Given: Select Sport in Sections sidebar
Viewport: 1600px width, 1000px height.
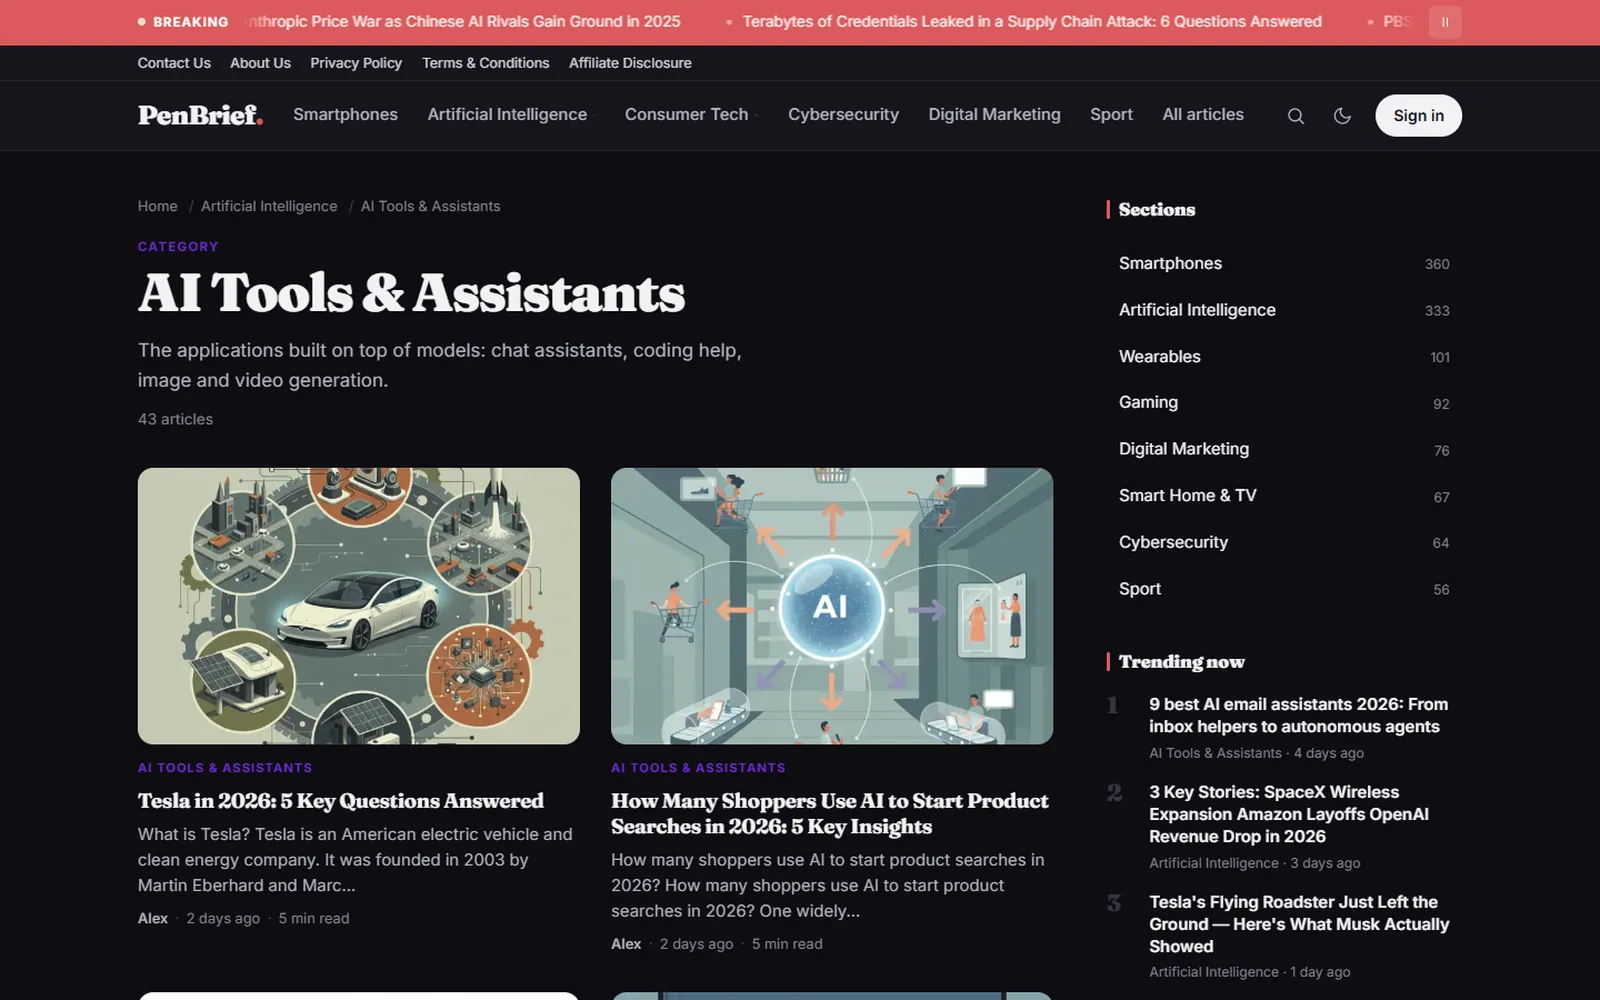Looking at the screenshot, I should click(1284, 589).
